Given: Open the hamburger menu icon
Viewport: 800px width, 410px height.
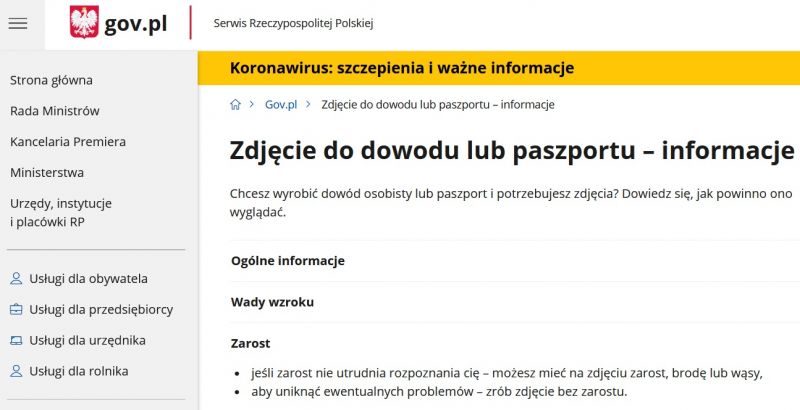Looking at the screenshot, I should point(18,23).
